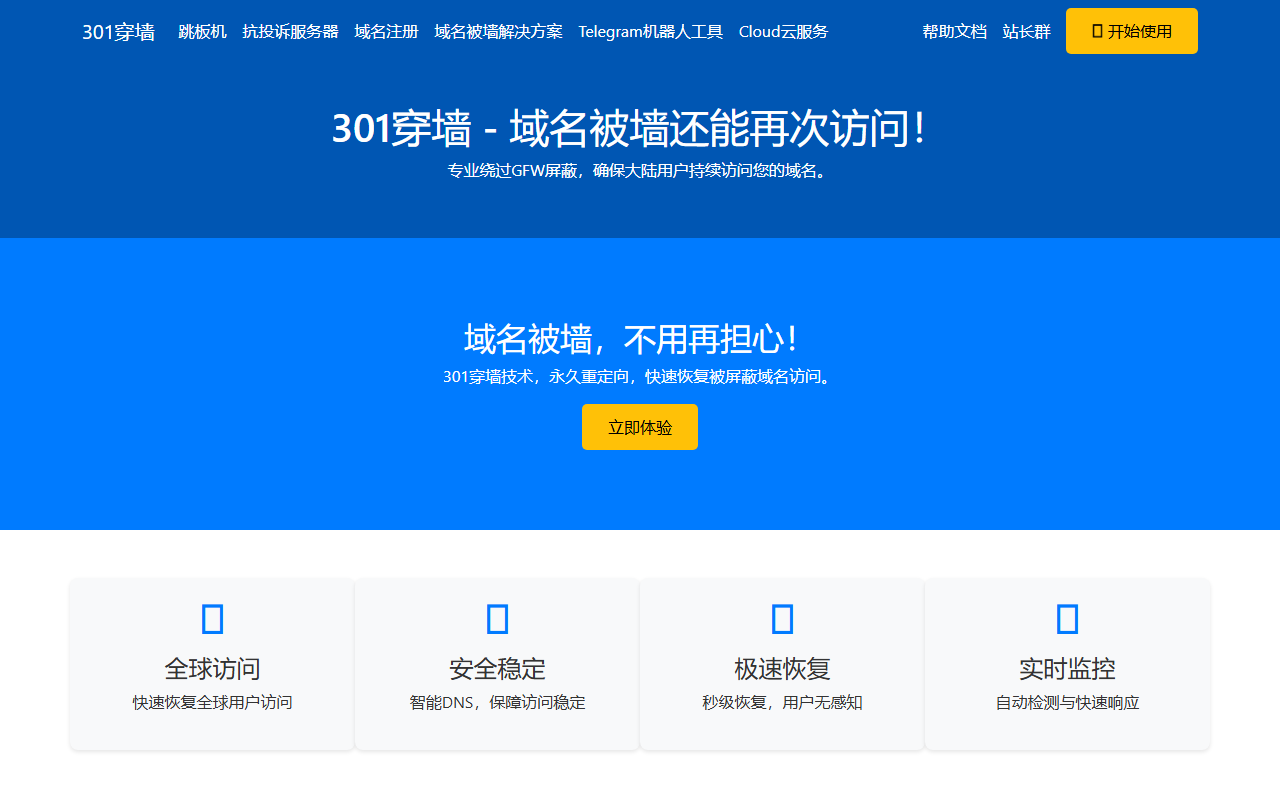The height and width of the screenshot is (800, 1280).
Task: Open the 抗投诉服务器 menu item
Action: [290, 31]
